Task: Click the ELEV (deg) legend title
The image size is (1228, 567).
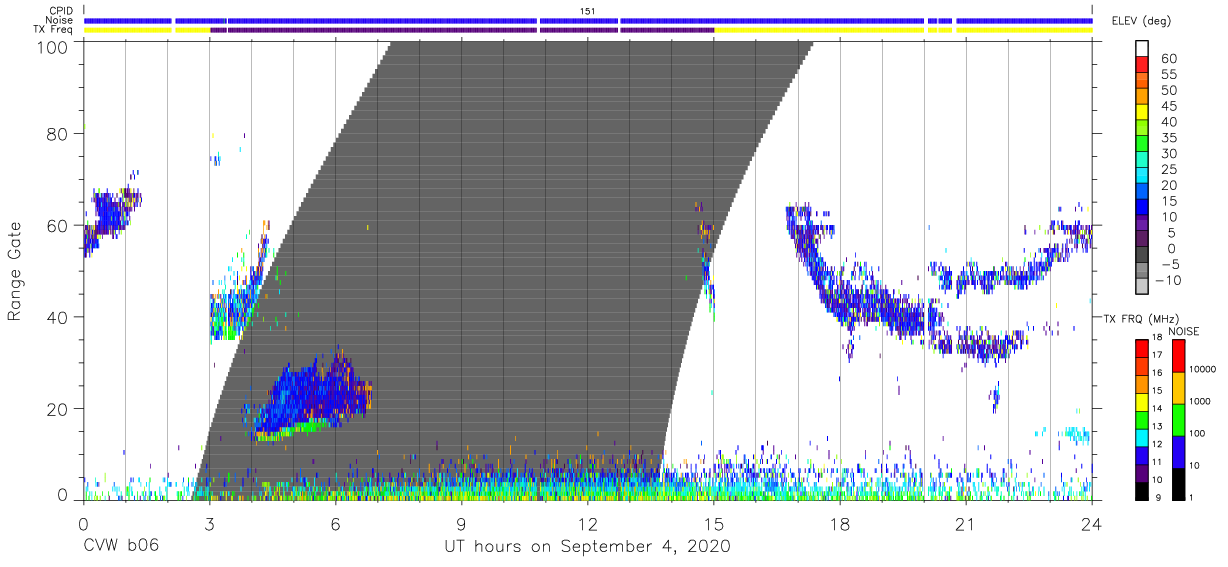Action: [1141, 21]
